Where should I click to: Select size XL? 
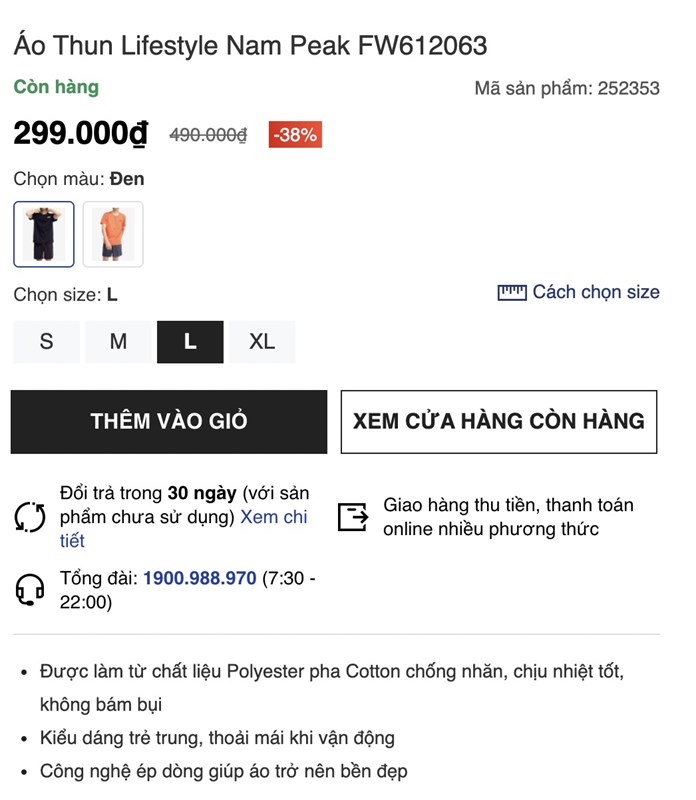pos(261,341)
